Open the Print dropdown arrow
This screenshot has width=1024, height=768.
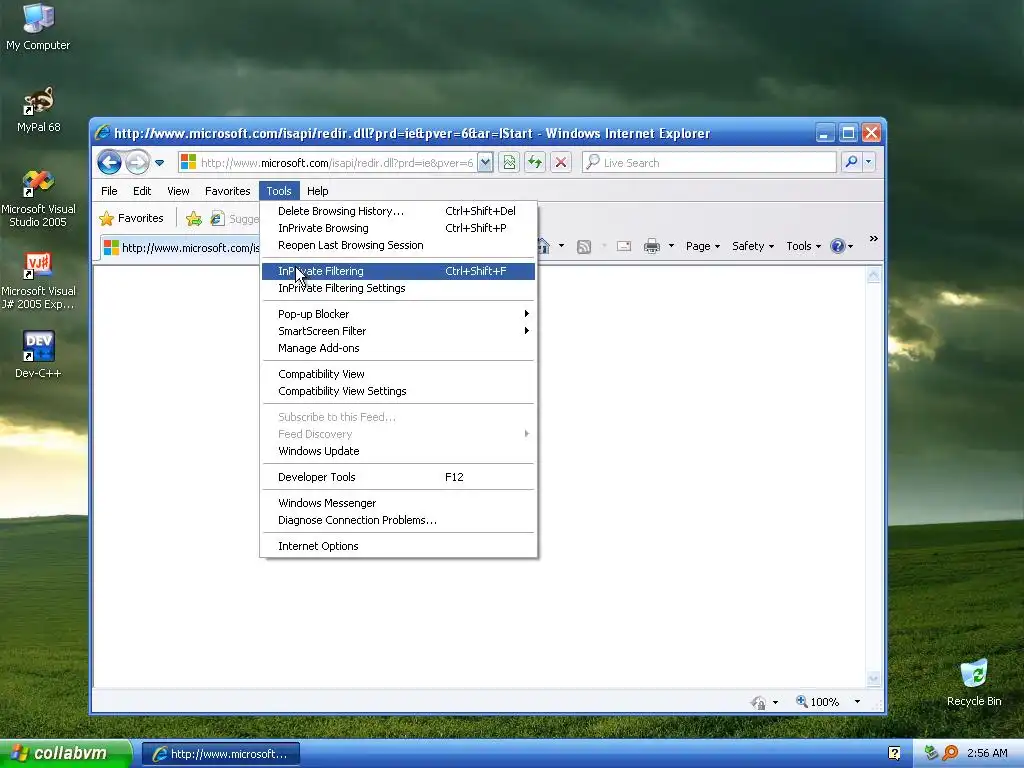point(671,246)
